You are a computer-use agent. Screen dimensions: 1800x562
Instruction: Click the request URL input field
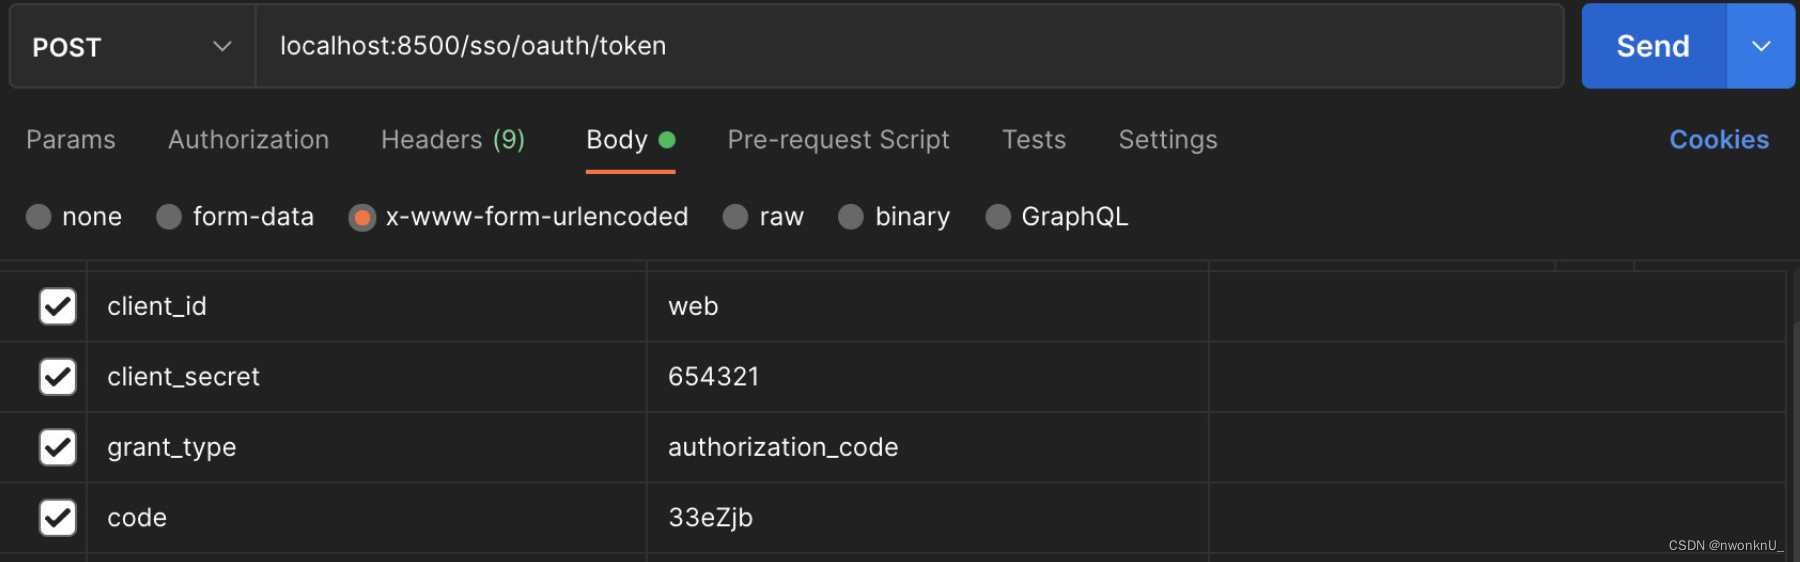pyautogui.click(x=909, y=46)
